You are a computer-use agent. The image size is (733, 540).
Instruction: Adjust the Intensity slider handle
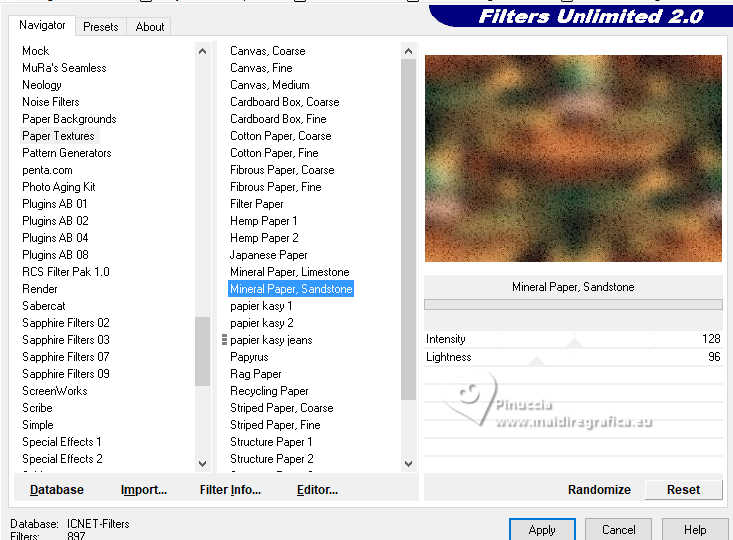[575, 344]
